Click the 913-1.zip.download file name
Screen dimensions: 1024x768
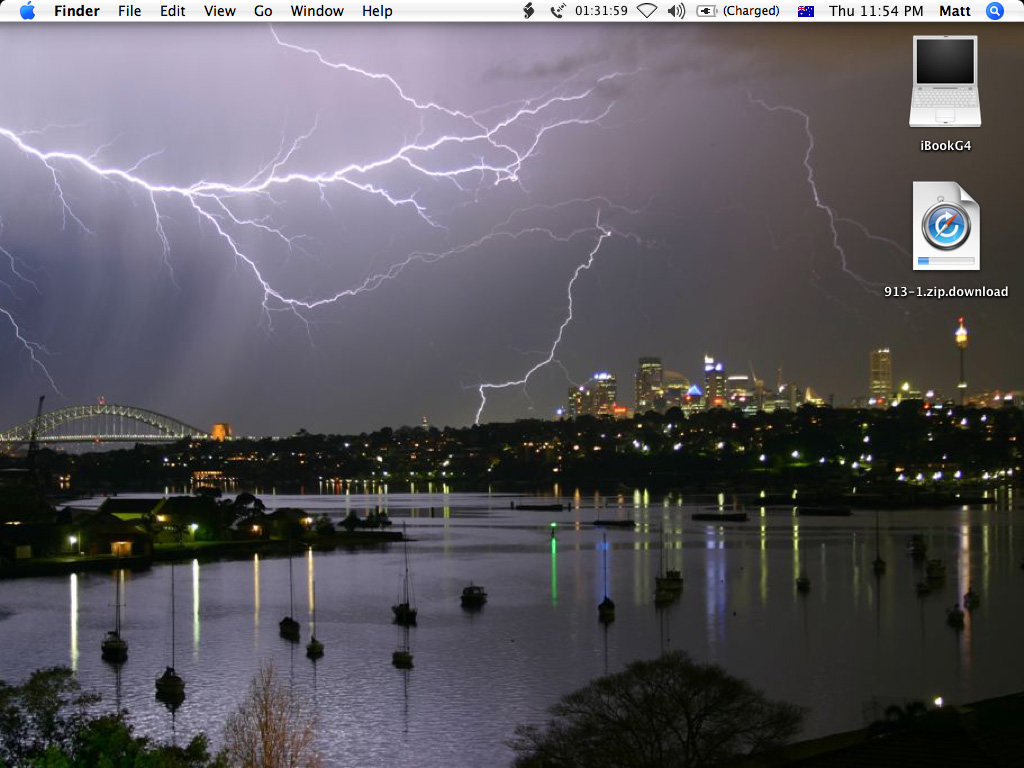pos(946,292)
